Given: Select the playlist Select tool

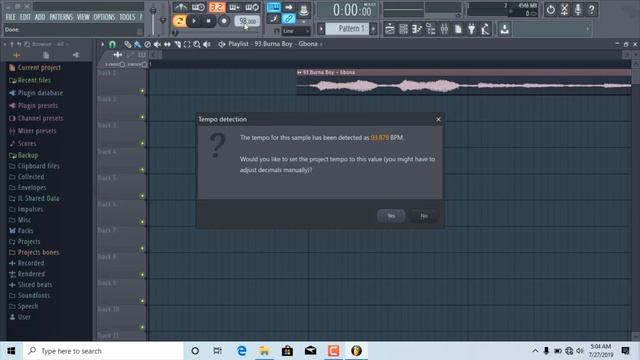Looking at the screenshot, I should coord(187,44).
